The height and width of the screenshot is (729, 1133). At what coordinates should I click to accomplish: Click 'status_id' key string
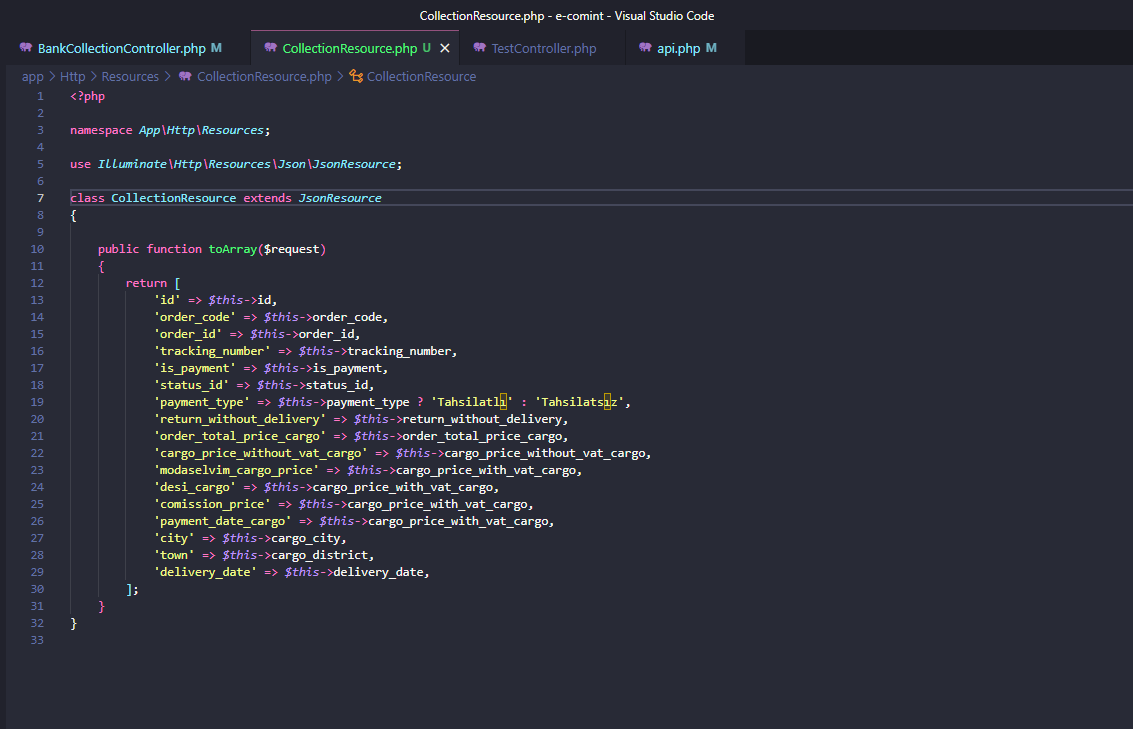click(x=191, y=385)
